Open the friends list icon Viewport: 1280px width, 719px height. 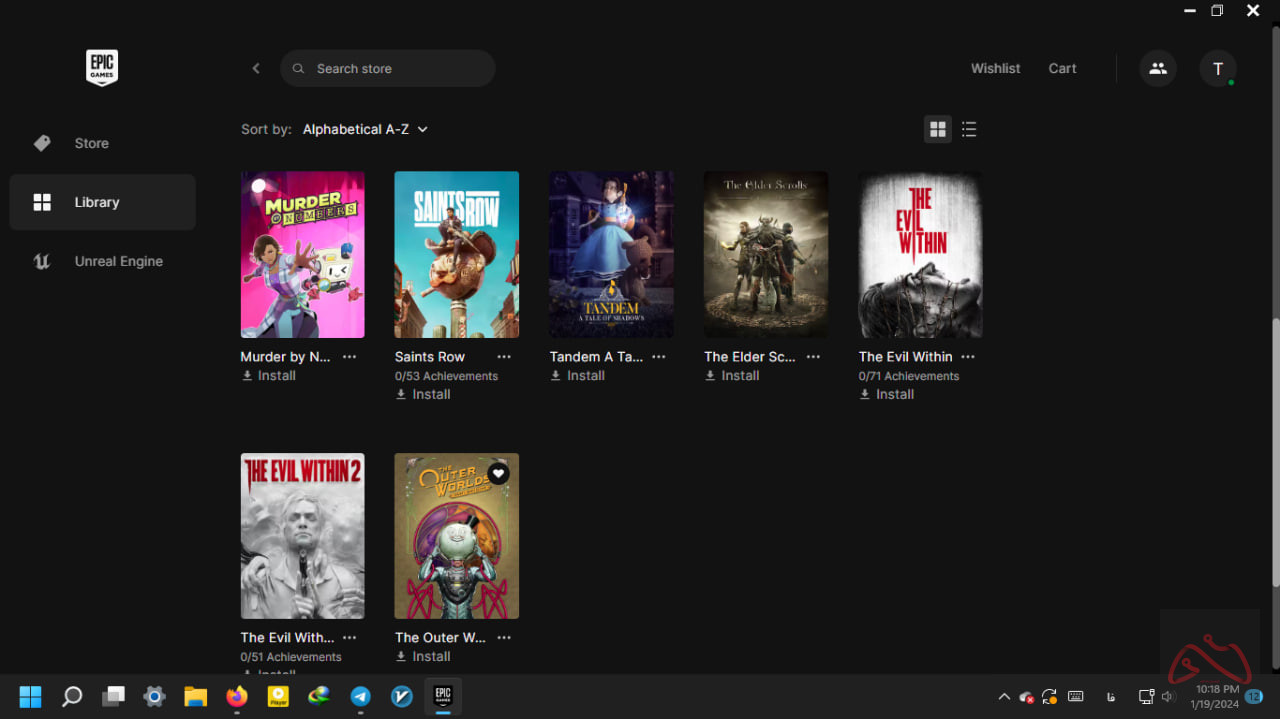tap(1158, 68)
